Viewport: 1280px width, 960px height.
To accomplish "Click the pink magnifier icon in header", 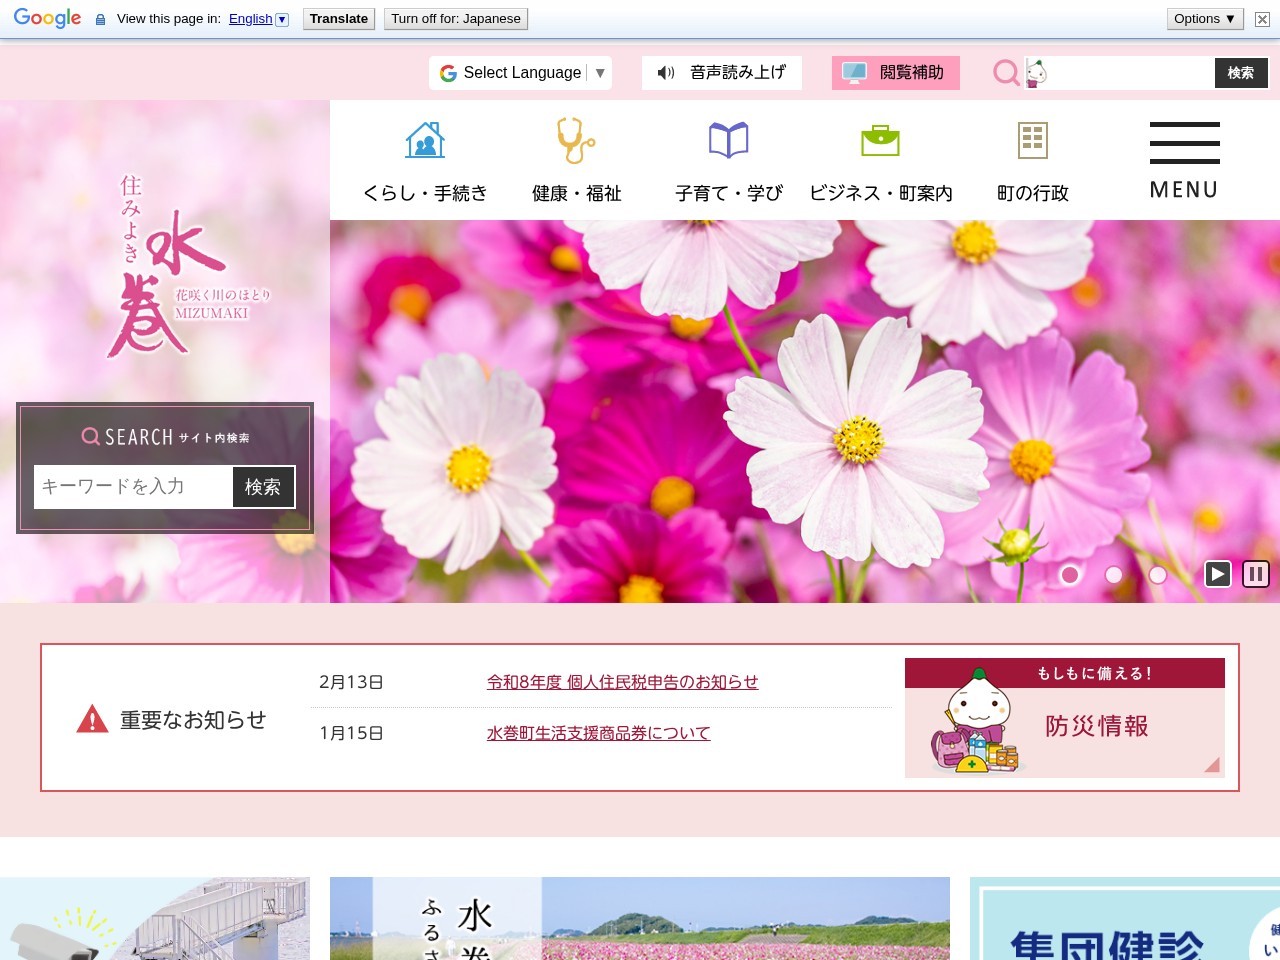I will (x=1006, y=73).
